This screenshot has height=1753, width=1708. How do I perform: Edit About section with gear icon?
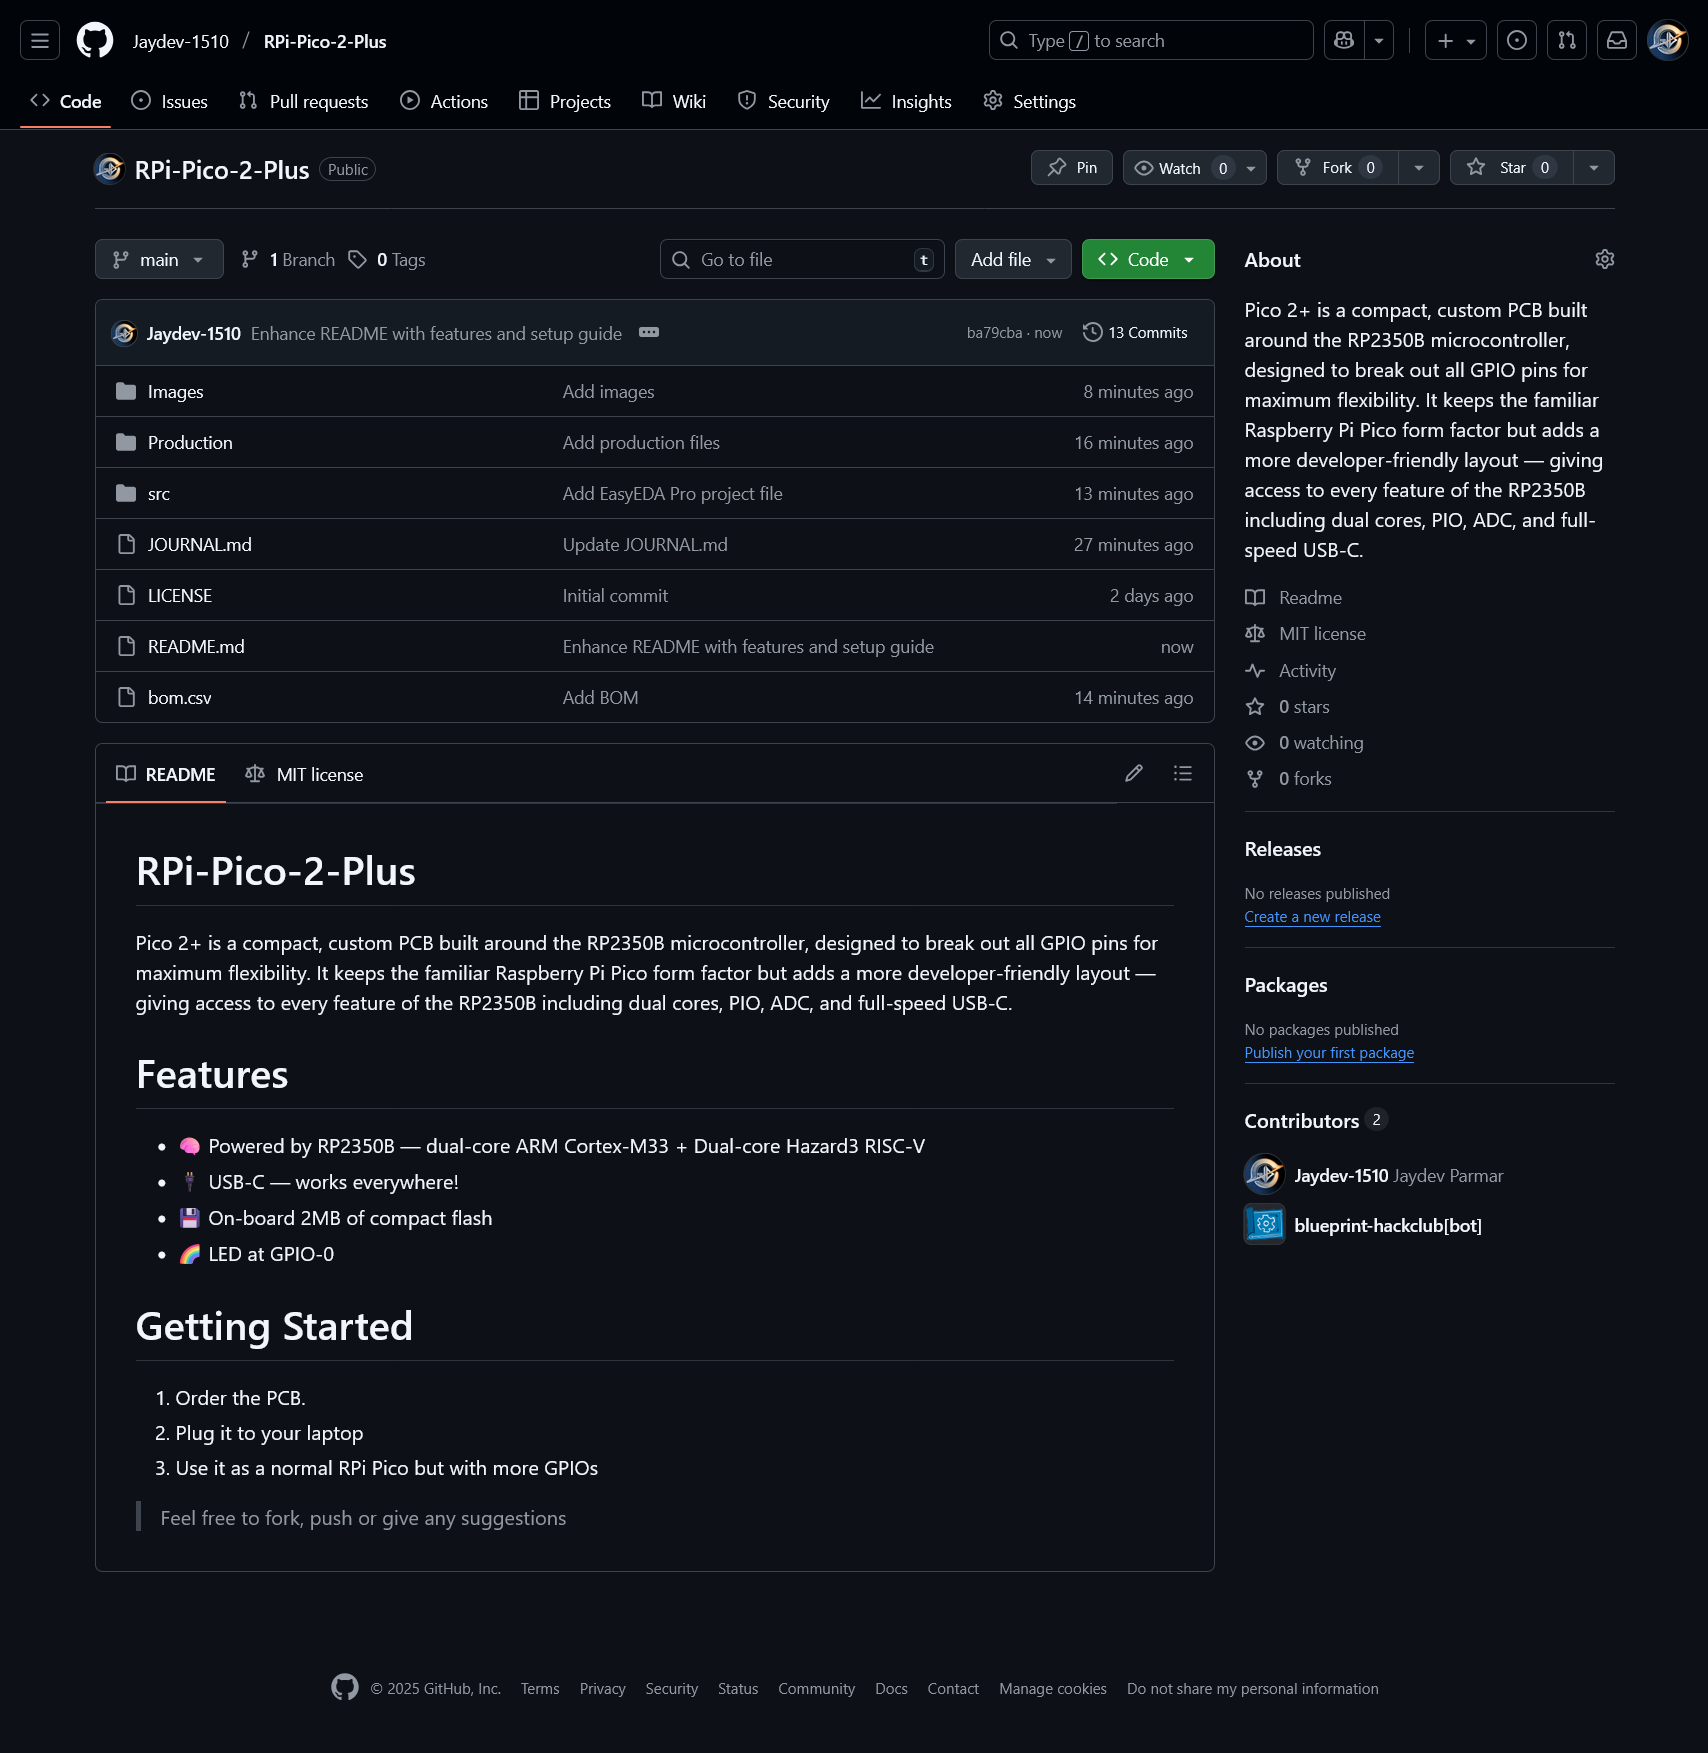pos(1604,260)
